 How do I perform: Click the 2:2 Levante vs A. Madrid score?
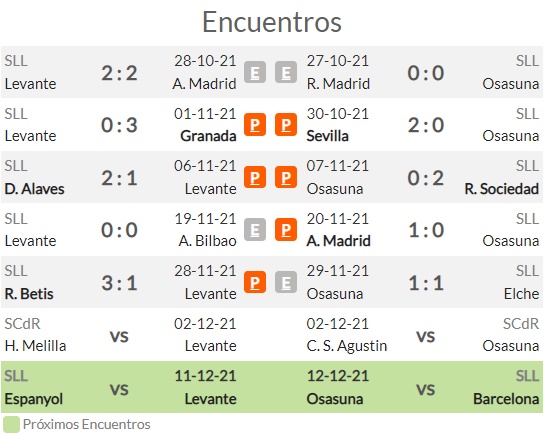tap(119, 73)
